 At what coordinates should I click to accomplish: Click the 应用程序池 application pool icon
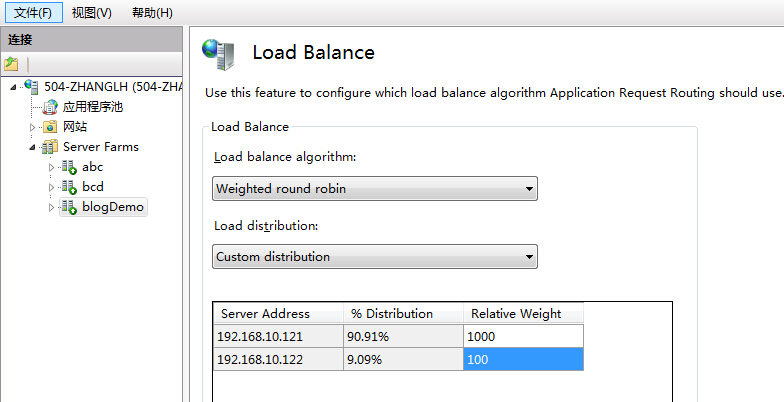pos(50,107)
